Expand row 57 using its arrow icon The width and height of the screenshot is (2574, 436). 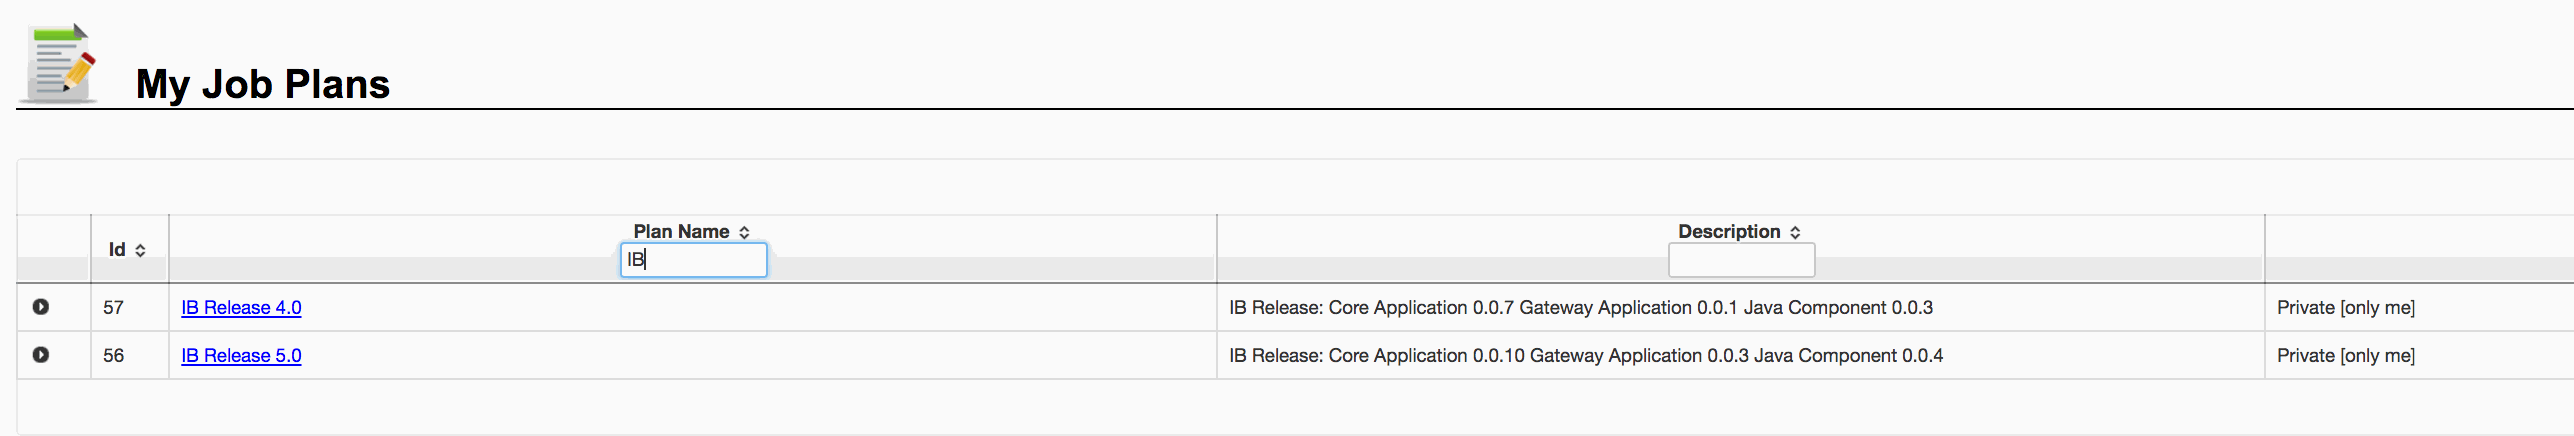click(x=41, y=307)
